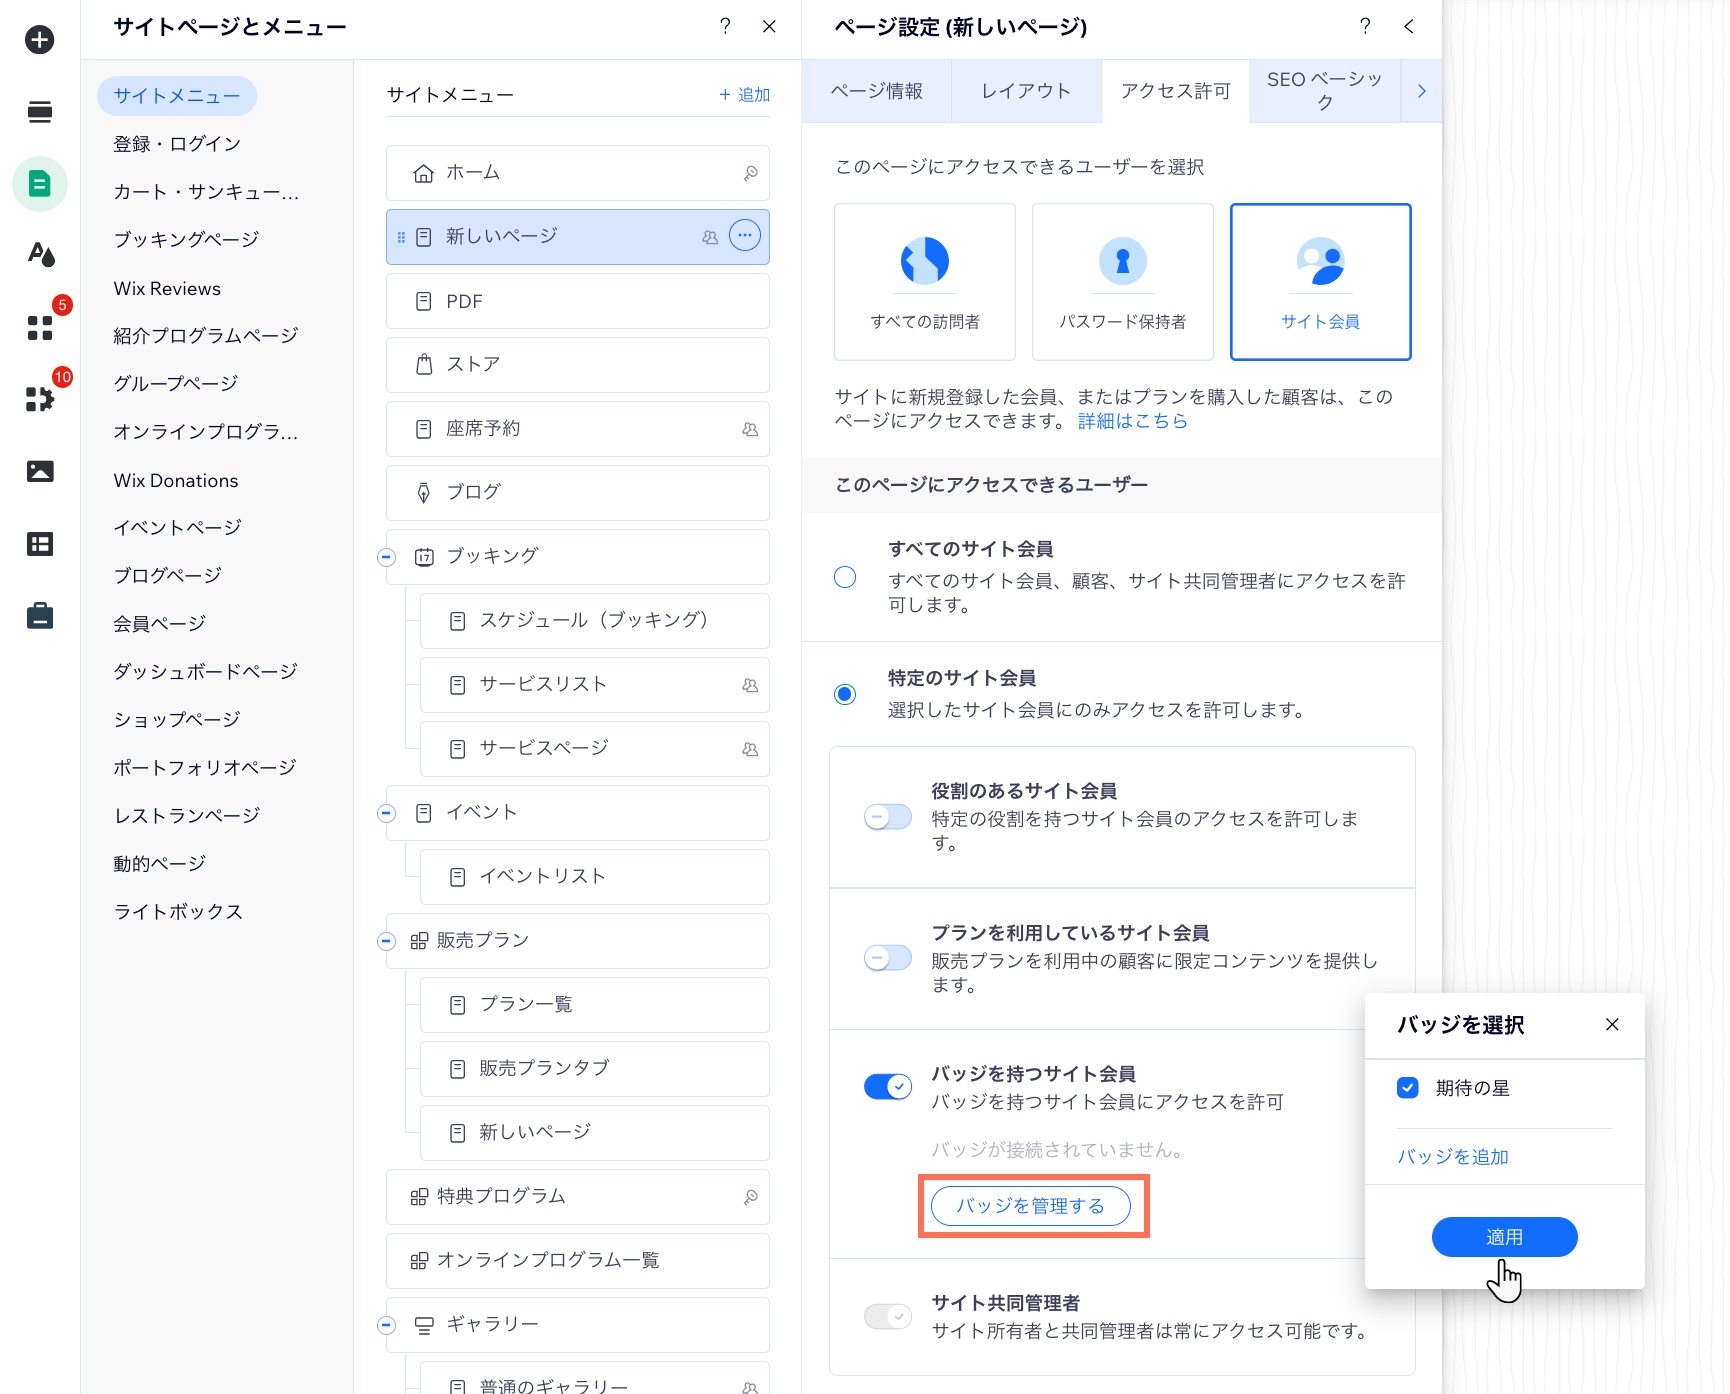Uncheck the 期待の星 badge checkbox
1730x1394 pixels.
coord(1407,1087)
